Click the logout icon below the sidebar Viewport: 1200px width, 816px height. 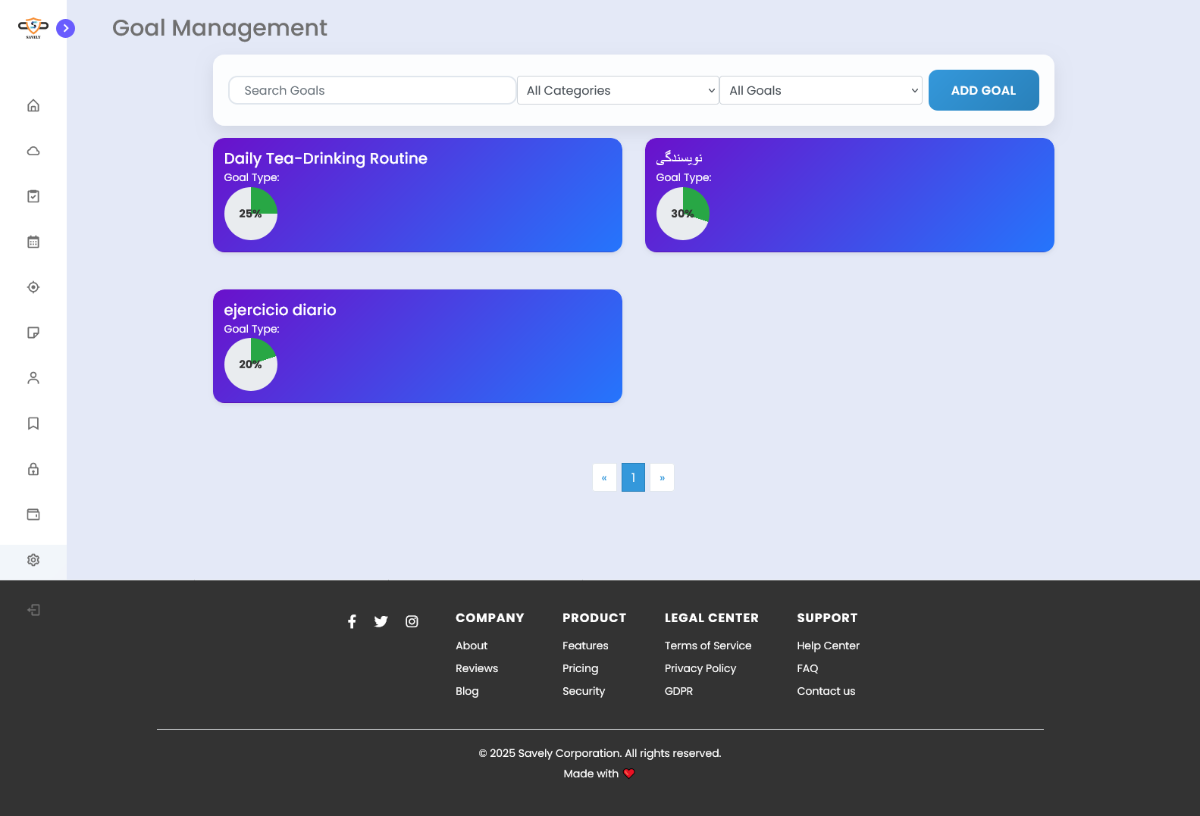[33, 610]
